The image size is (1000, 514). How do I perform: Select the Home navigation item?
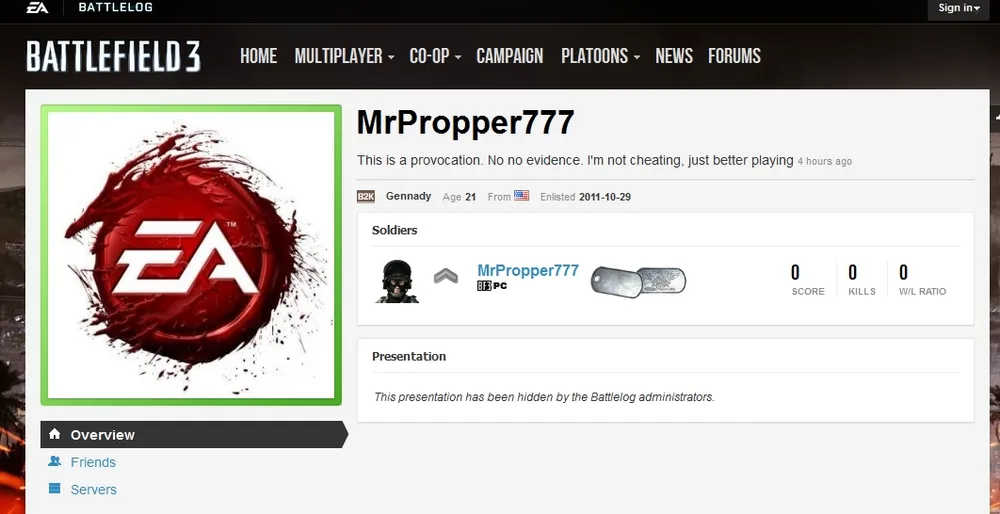(x=258, y=56)
